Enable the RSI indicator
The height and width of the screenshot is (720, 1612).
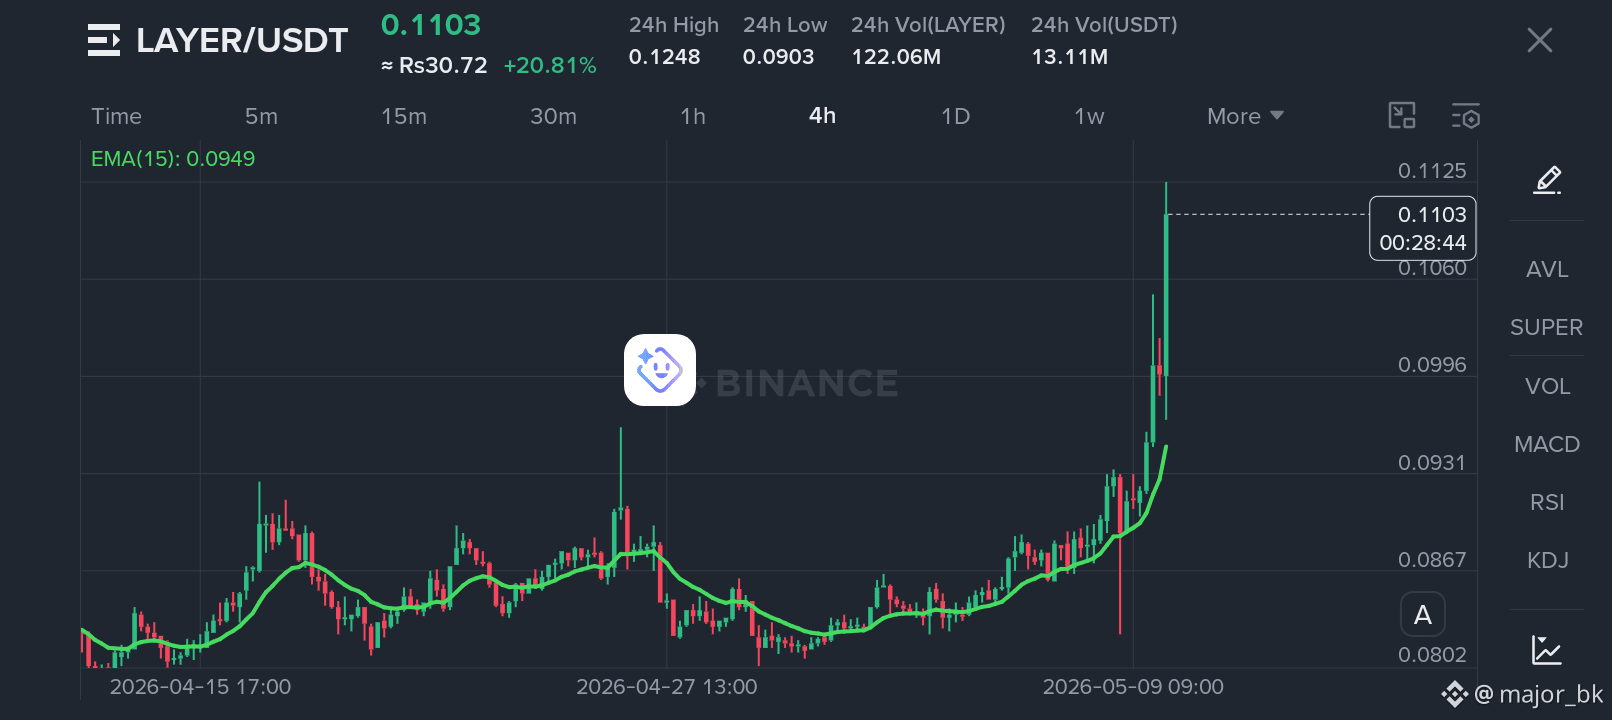click(x=1547, y=502)
